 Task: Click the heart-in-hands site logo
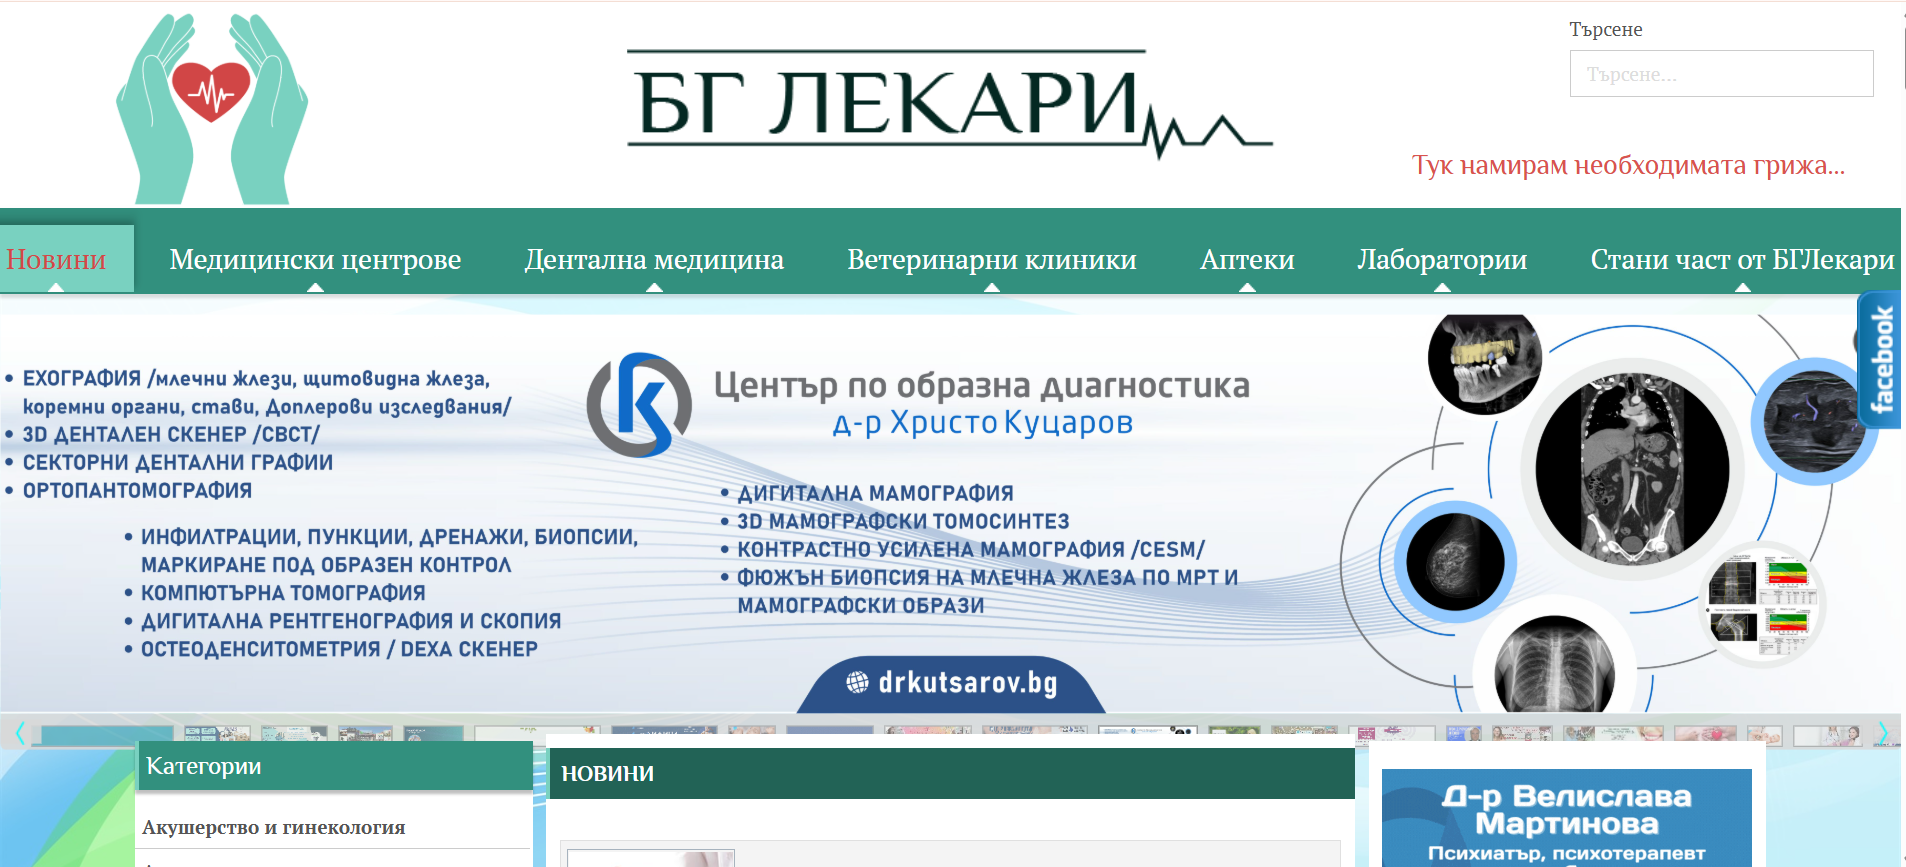(212, 108)
